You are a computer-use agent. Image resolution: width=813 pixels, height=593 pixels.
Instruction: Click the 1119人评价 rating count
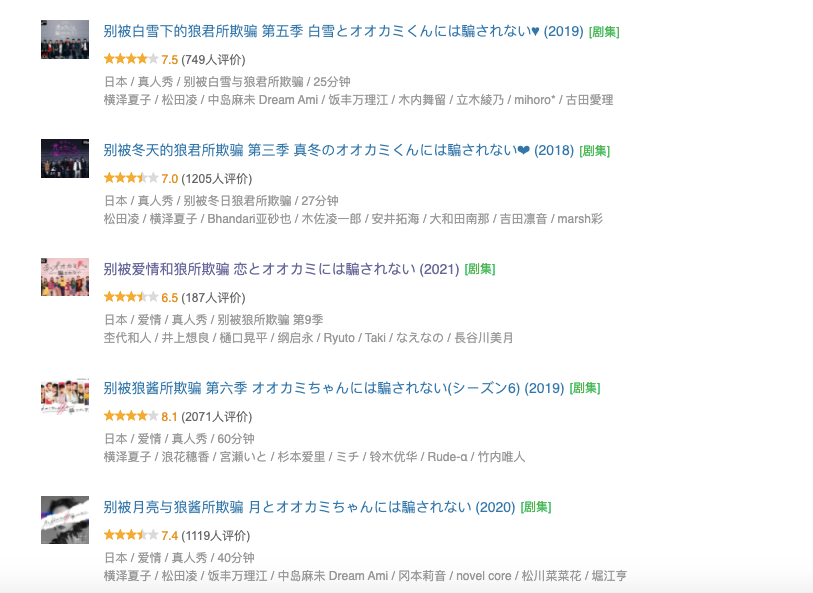pos(216,535)
